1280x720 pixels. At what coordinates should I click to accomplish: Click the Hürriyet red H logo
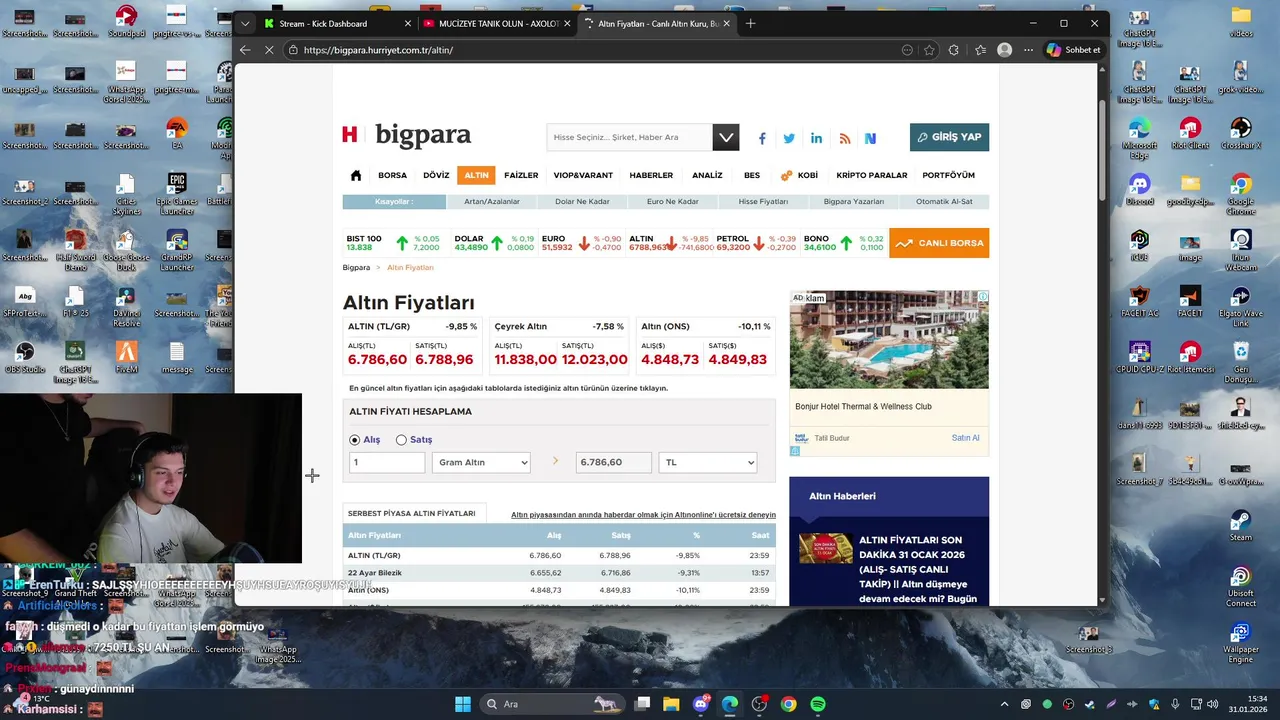tap(349, 134)
